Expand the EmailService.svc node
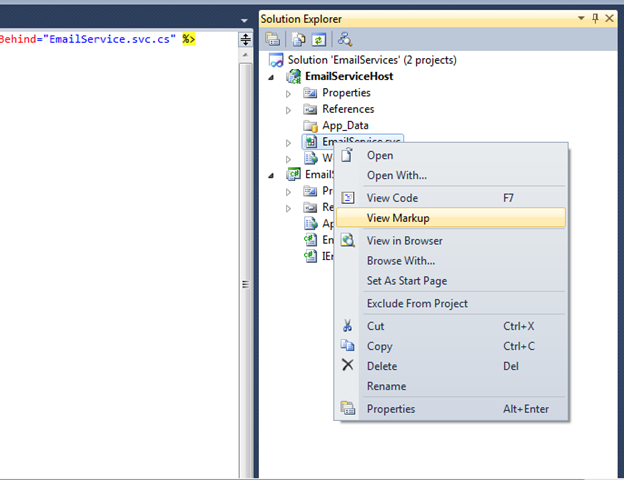The width and height of the screenshot is (624, 480). 289,142
